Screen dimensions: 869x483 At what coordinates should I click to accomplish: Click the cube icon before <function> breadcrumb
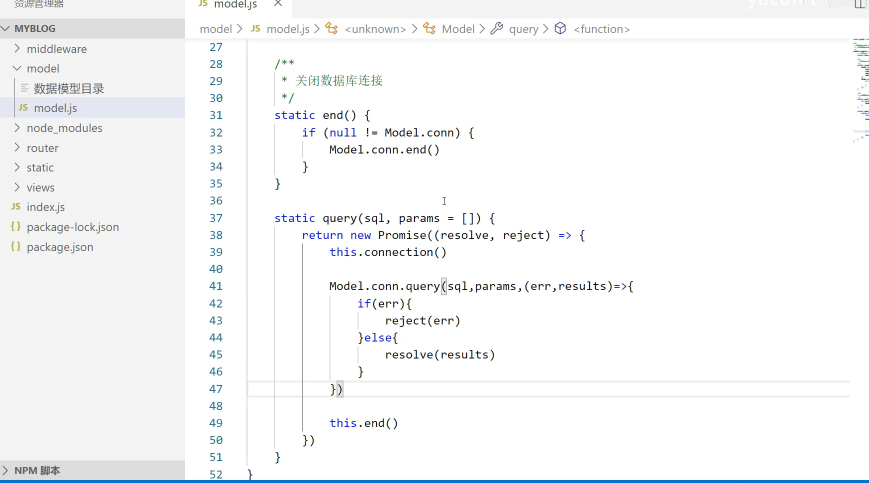pos(560,28)
